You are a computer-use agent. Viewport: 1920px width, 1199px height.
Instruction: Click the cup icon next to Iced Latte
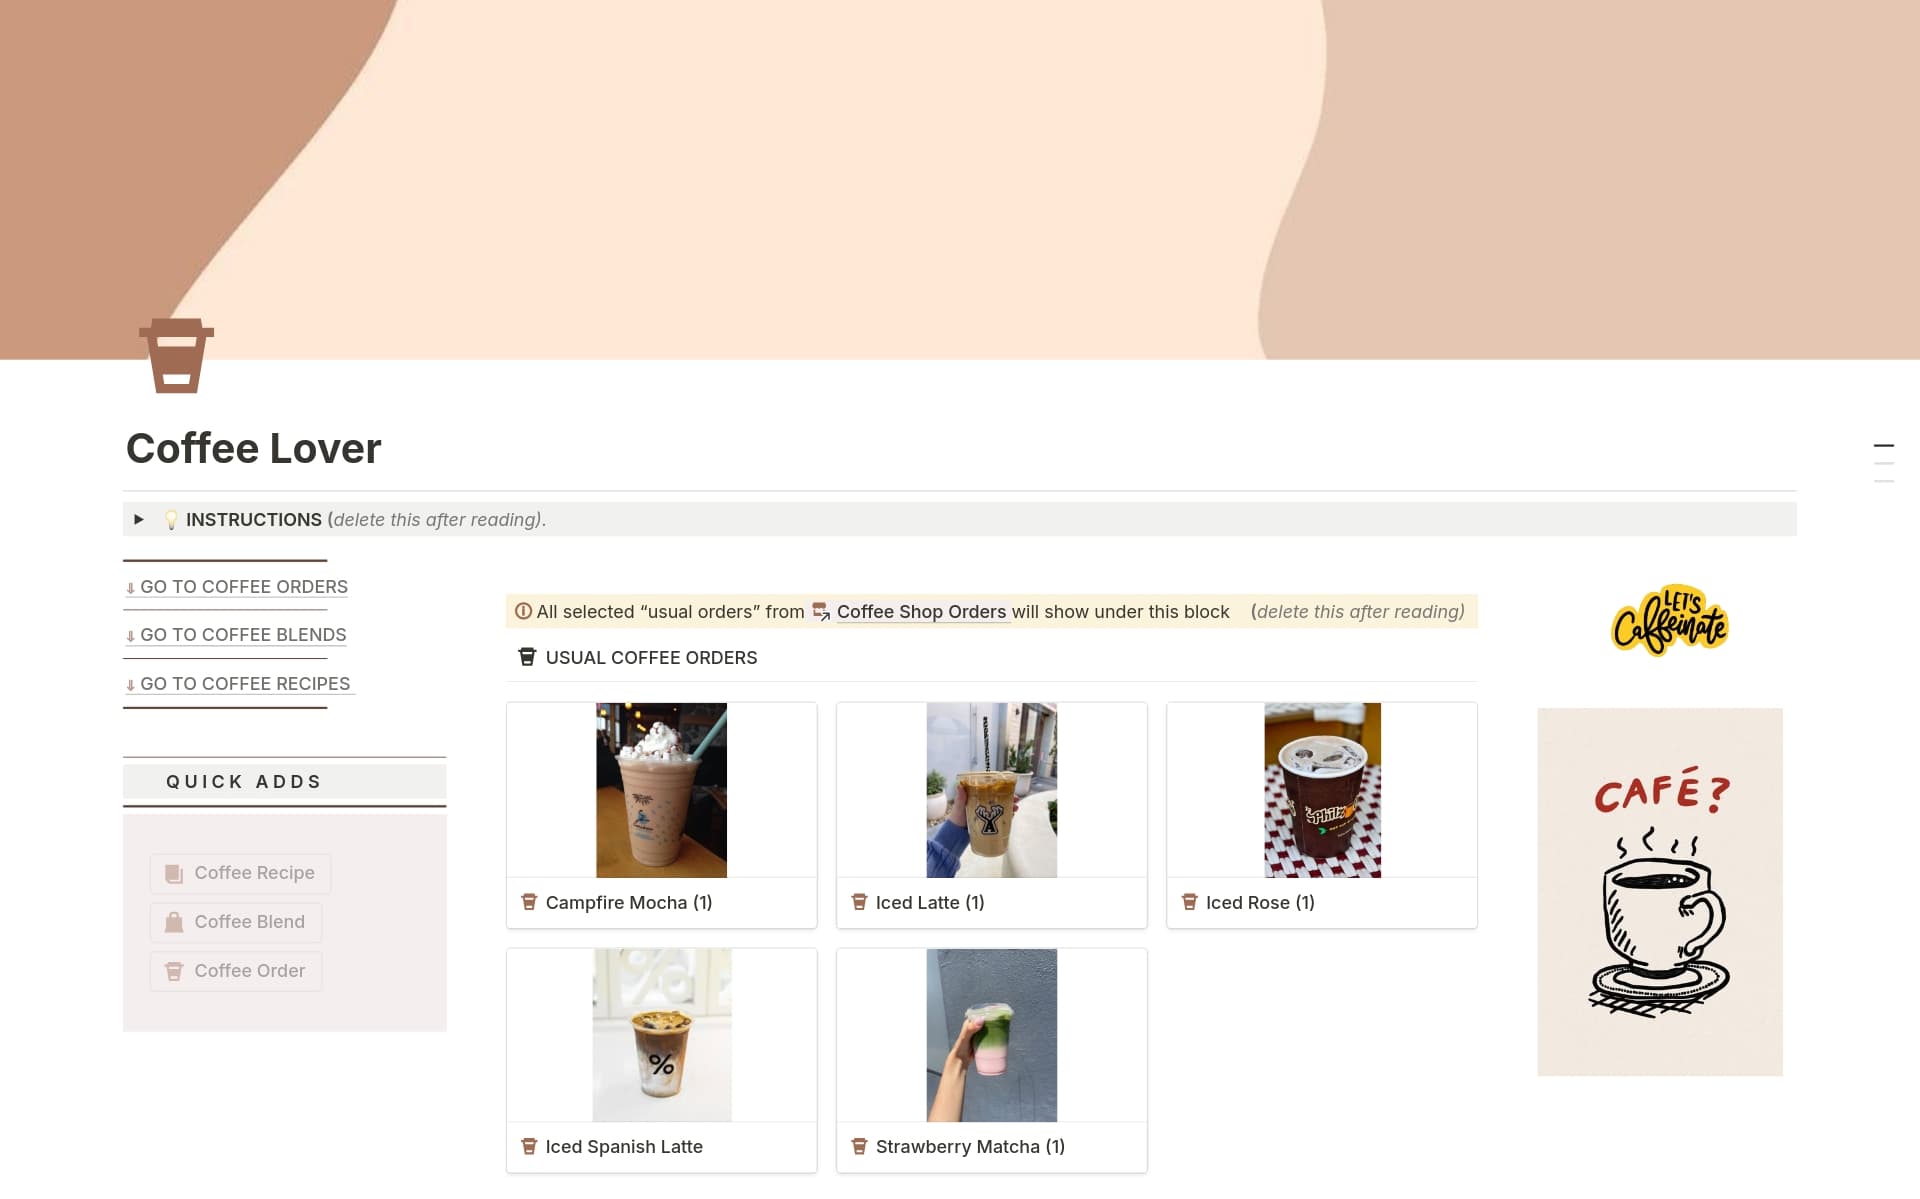click(x=859, y=902)
